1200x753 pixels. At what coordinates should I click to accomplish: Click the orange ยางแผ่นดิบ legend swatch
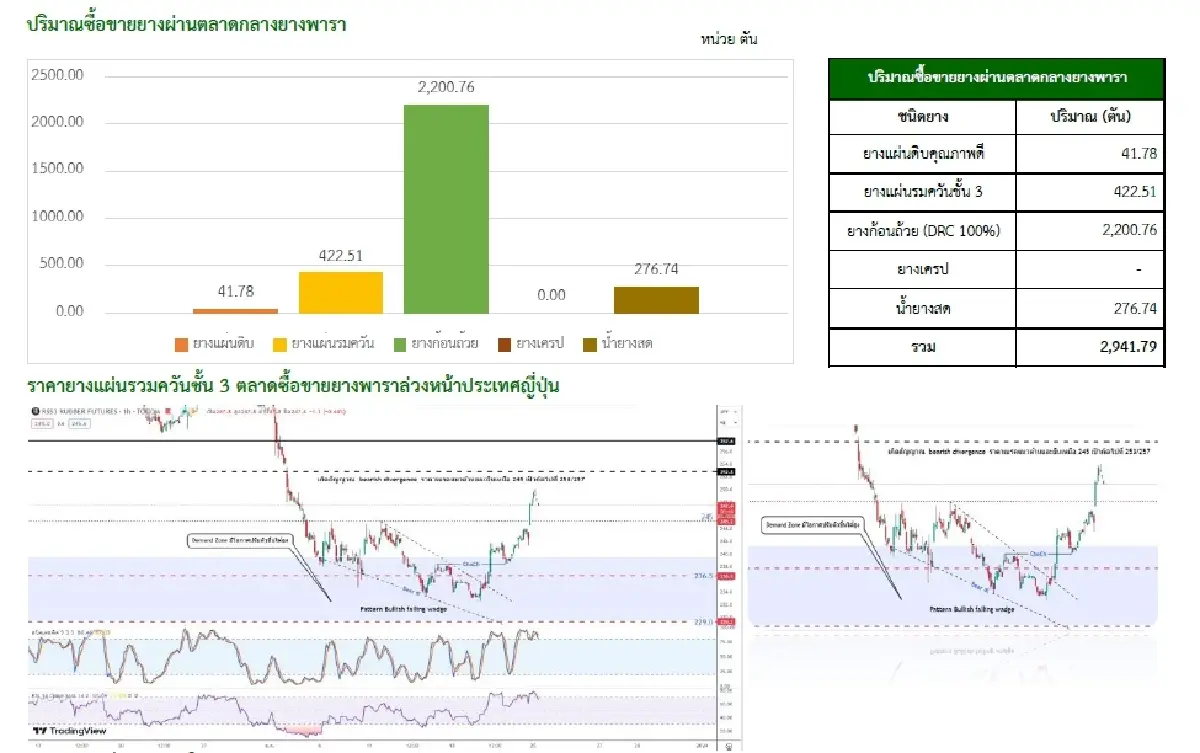[x=181, y=344]
